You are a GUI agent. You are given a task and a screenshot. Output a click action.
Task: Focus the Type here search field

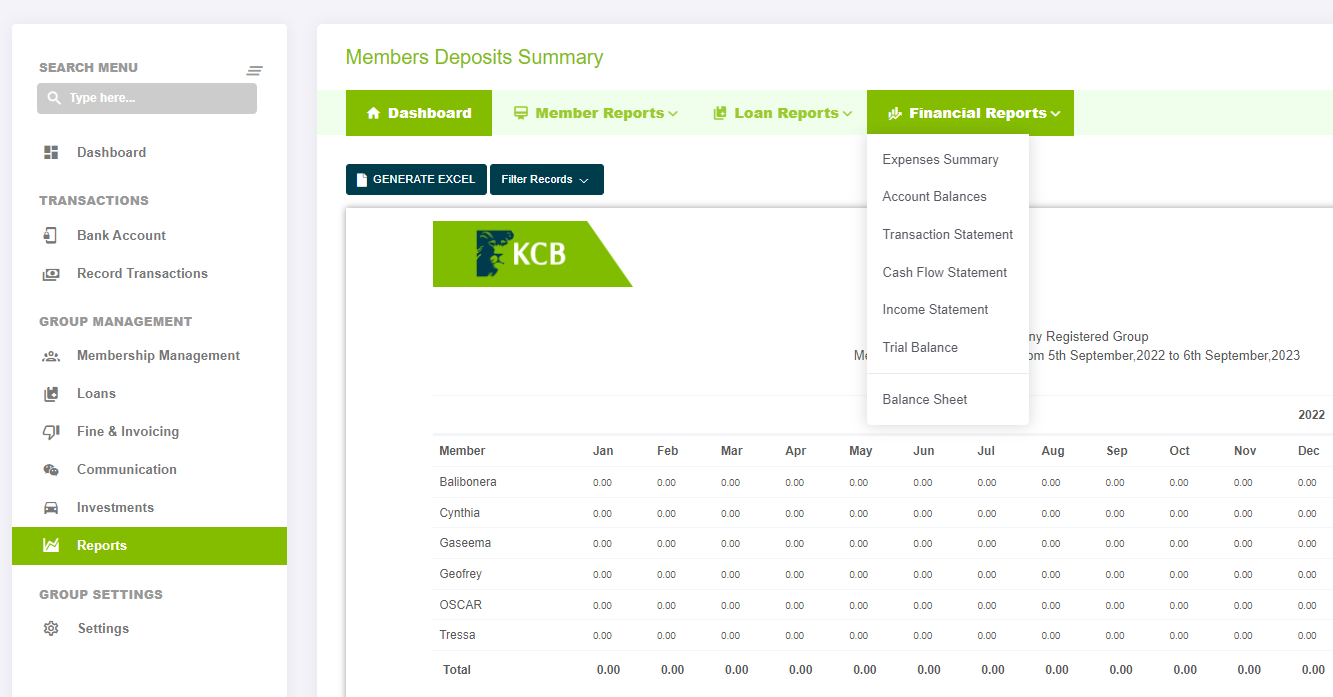pyautogui.click(x=147, y=98)
